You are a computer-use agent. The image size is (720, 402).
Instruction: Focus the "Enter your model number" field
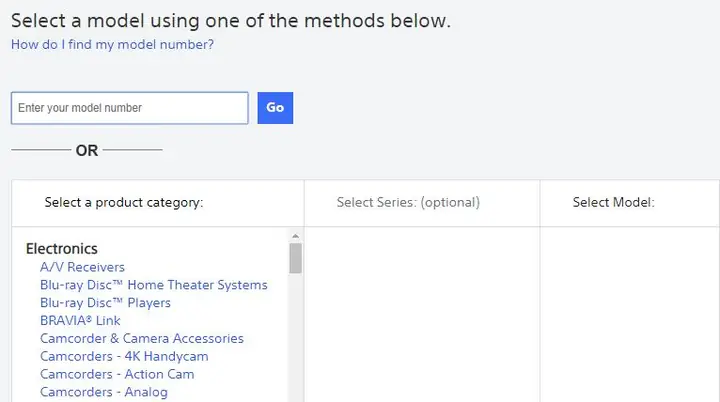pos(129,108)
